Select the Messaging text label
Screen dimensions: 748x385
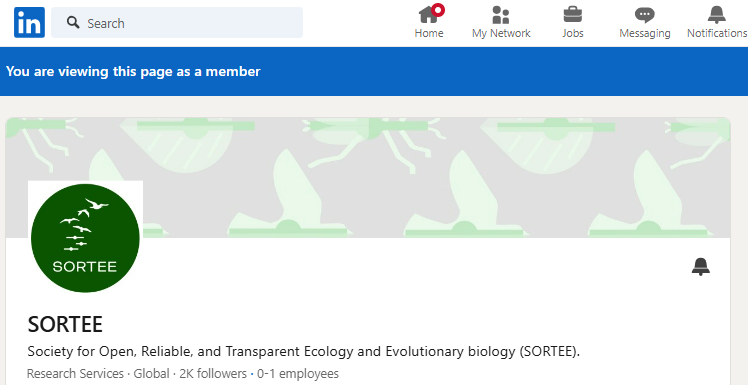(x=644, y=33)
